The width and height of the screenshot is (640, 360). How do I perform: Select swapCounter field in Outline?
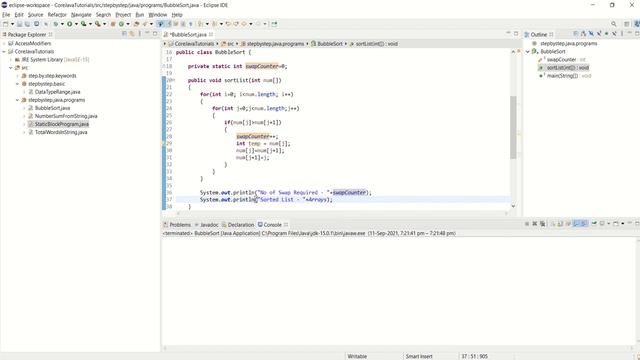[561, 60]
